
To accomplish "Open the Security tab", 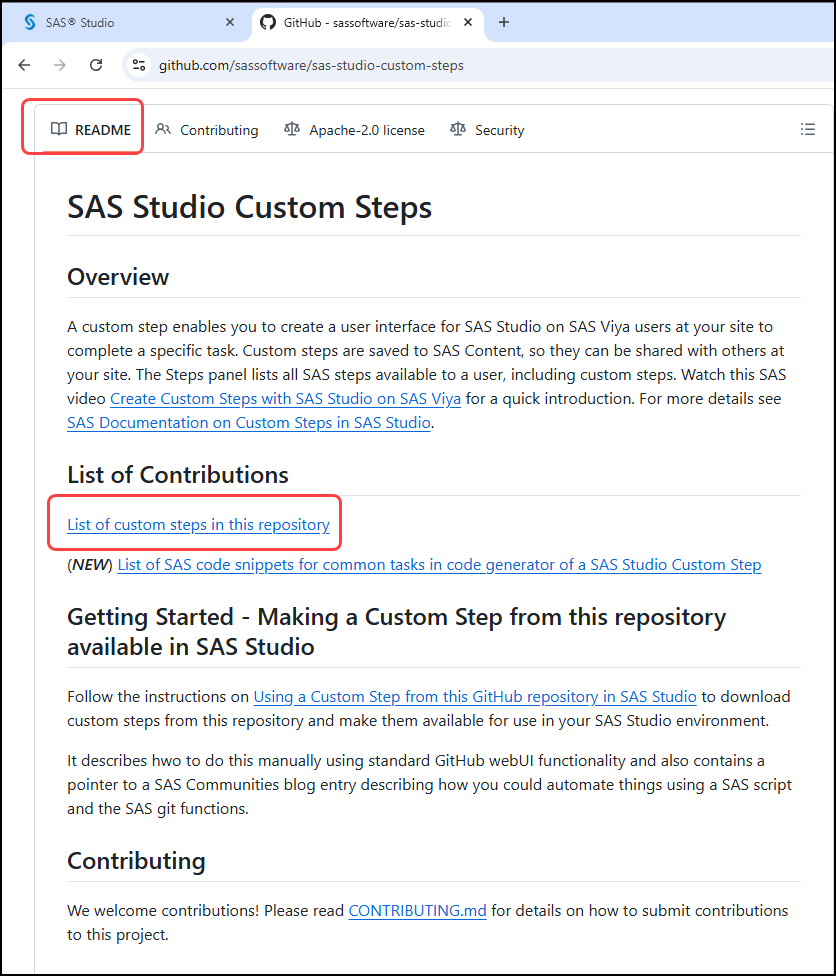I will pyautogui.click(x=487, y=129).
